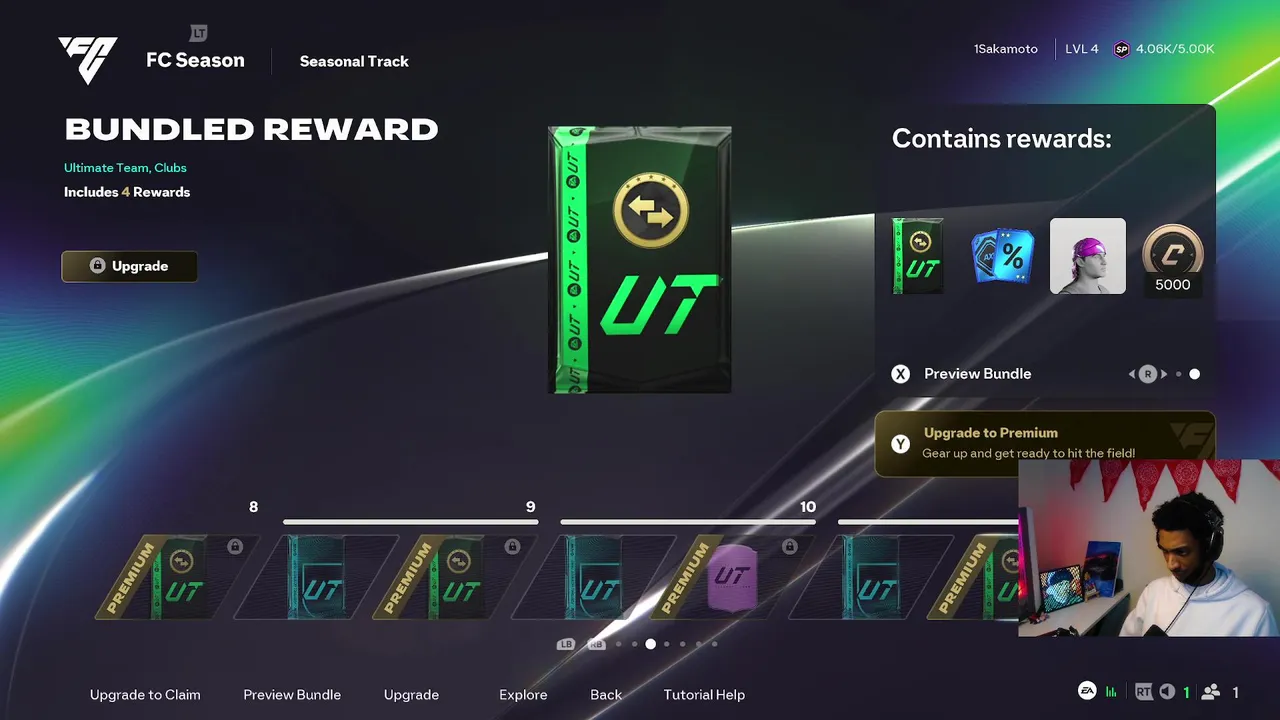Click the friends online icon

point(1211,692)
